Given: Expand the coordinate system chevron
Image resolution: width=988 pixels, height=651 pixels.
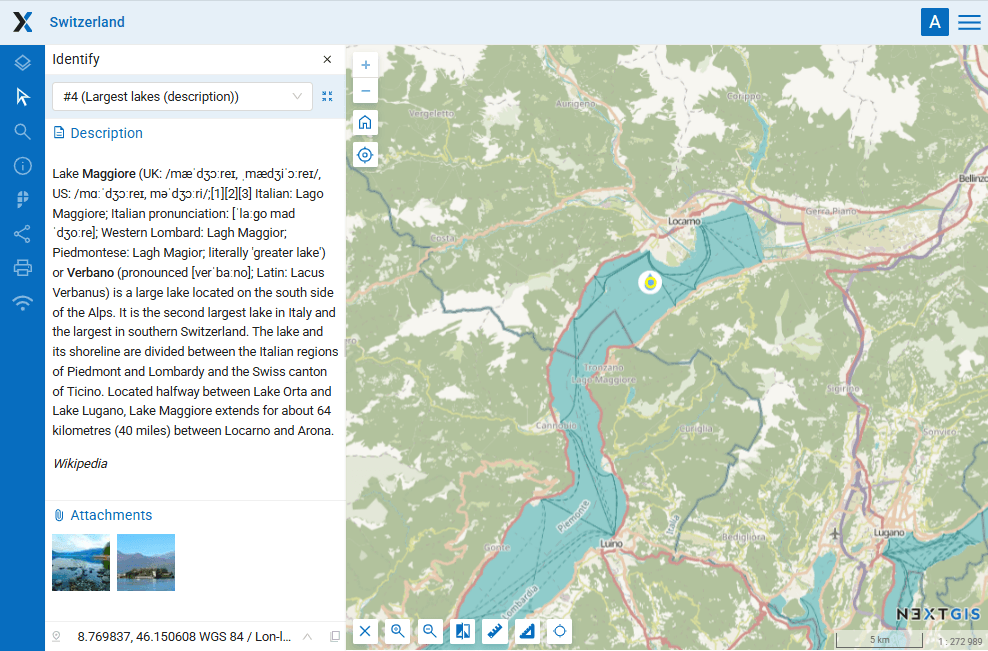Looking at the screenshot, I should point(307,636).
